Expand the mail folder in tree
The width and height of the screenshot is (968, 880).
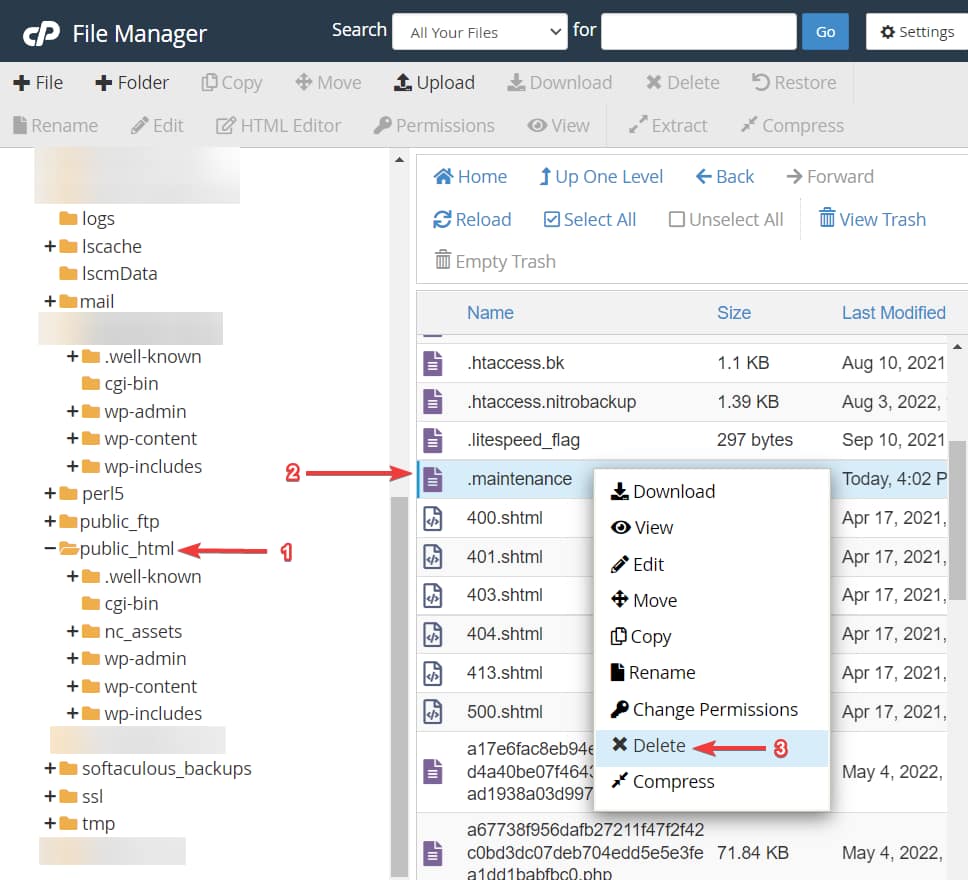(x=50, y=301)
